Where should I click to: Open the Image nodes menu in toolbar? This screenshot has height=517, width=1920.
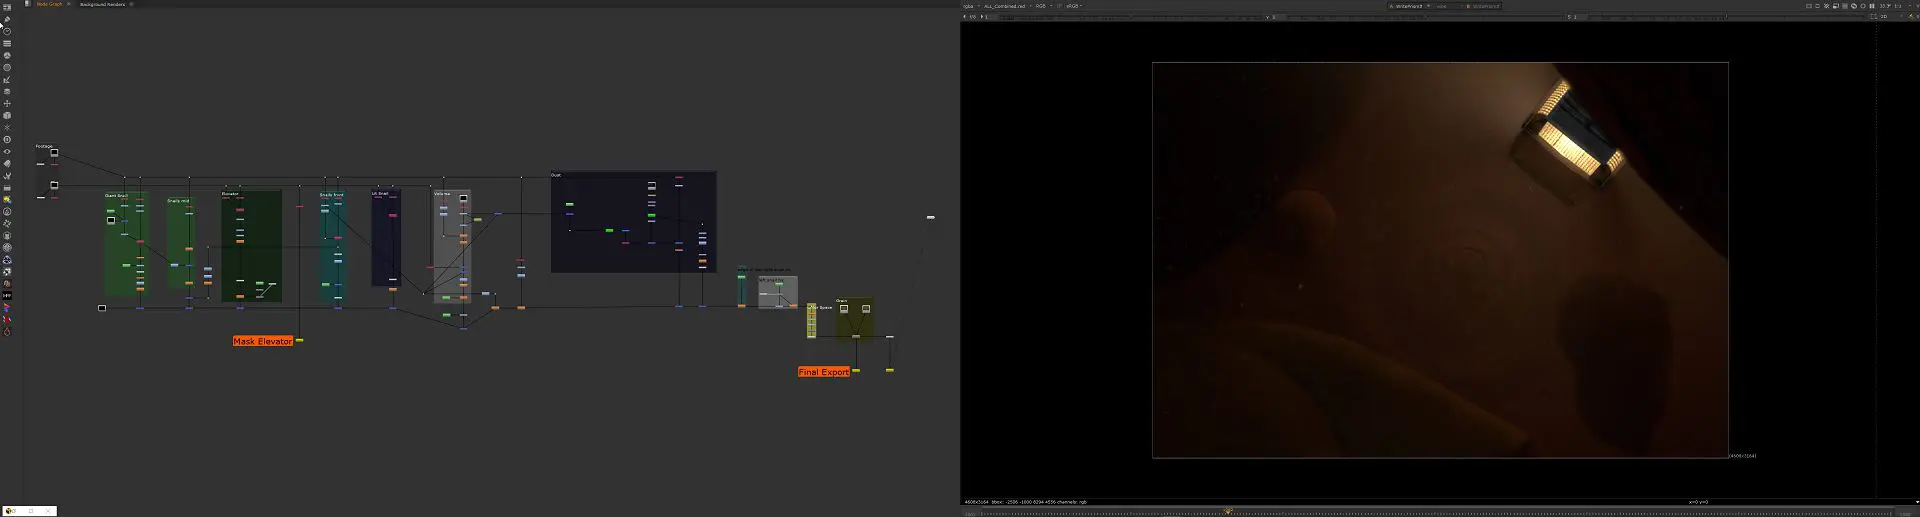[x=7, y=7]
